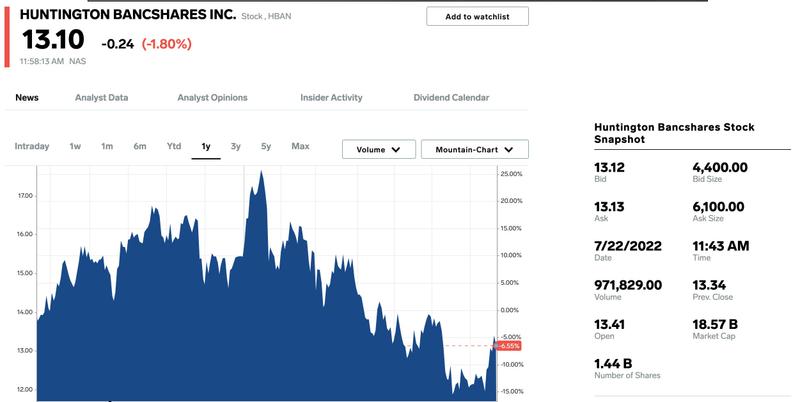Click the Add to watchlist button
The height and width of the screenshot is (402, 800).
pyautogui.click(x=477, y=16)
